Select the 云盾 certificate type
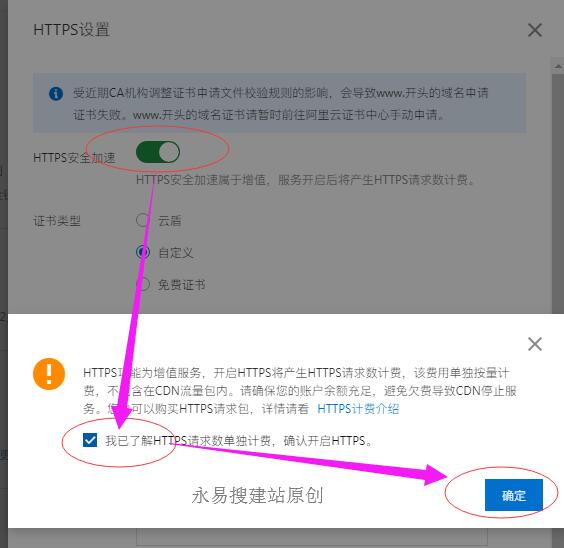The image size is (564, 548). coord(142,220)
